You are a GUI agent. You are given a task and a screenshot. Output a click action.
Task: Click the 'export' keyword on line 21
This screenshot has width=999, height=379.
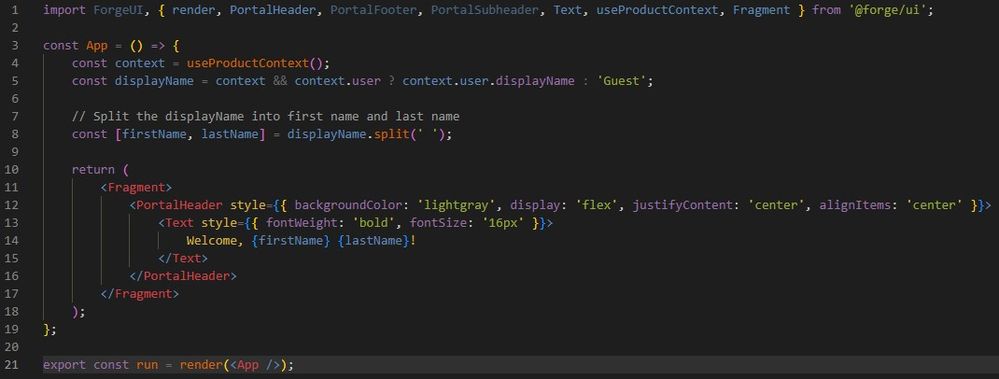click(x=64, y=365)
